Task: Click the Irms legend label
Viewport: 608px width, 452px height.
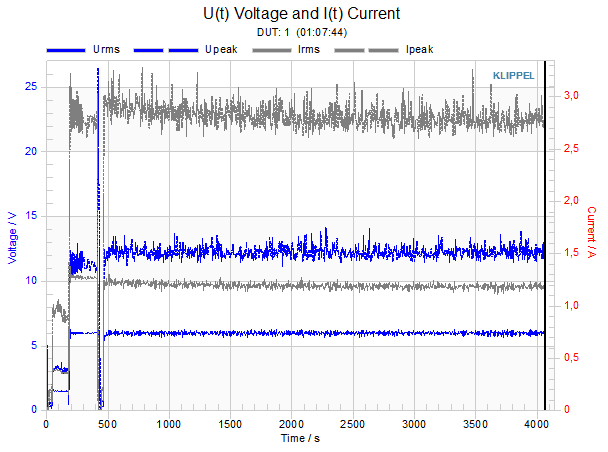Action: [x=309, y=50]
